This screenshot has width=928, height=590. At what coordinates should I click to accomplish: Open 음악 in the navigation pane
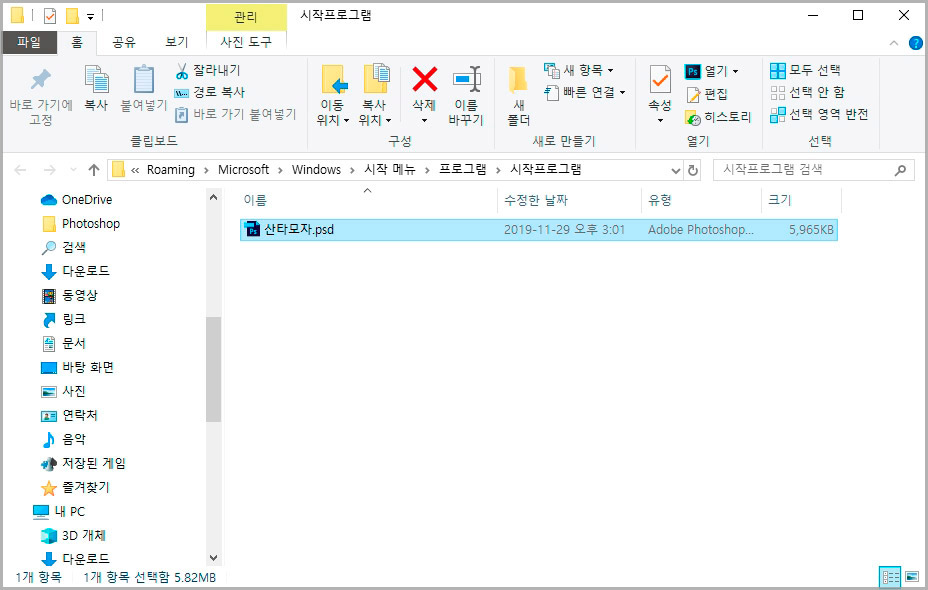coord(64,439)
